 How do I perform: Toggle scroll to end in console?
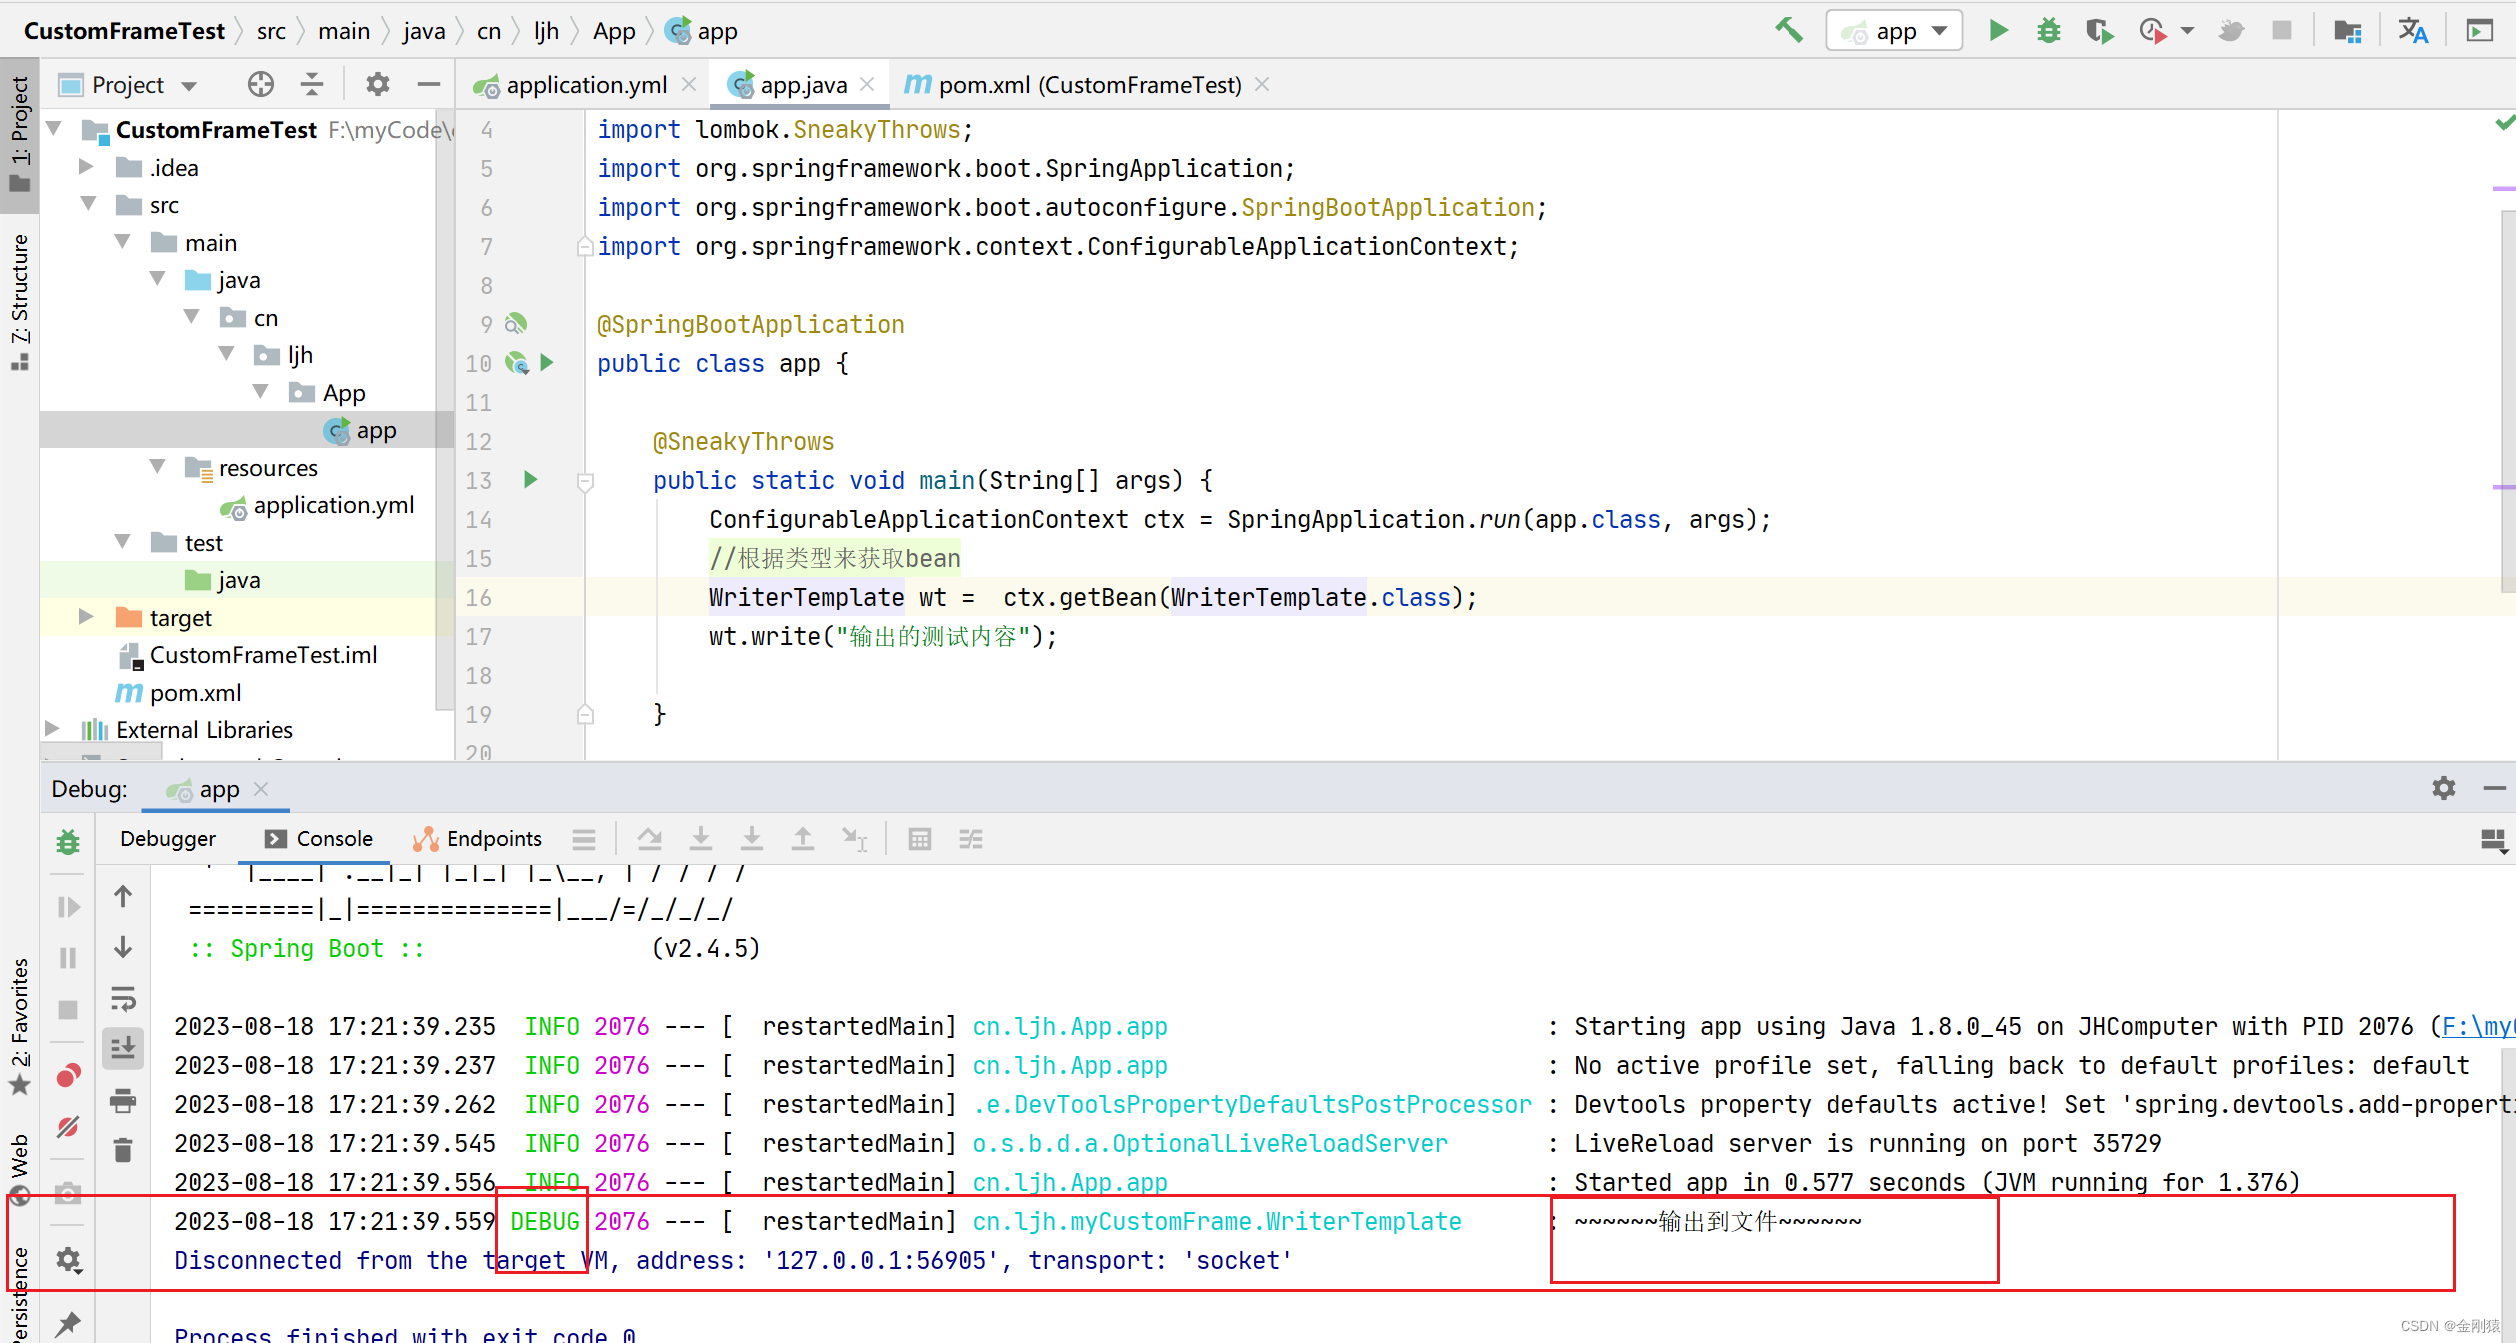[x=123, y=1048]
